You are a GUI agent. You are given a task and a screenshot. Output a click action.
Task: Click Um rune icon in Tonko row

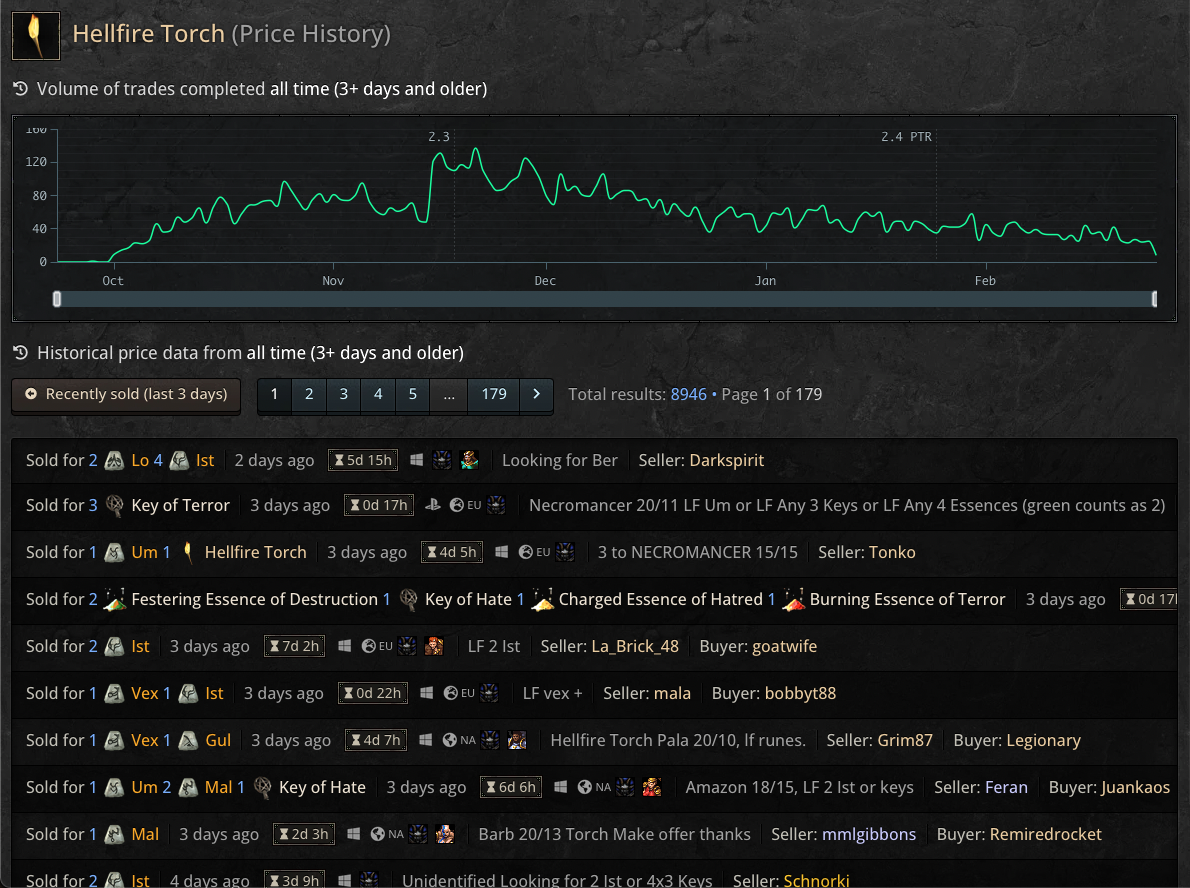115,553
